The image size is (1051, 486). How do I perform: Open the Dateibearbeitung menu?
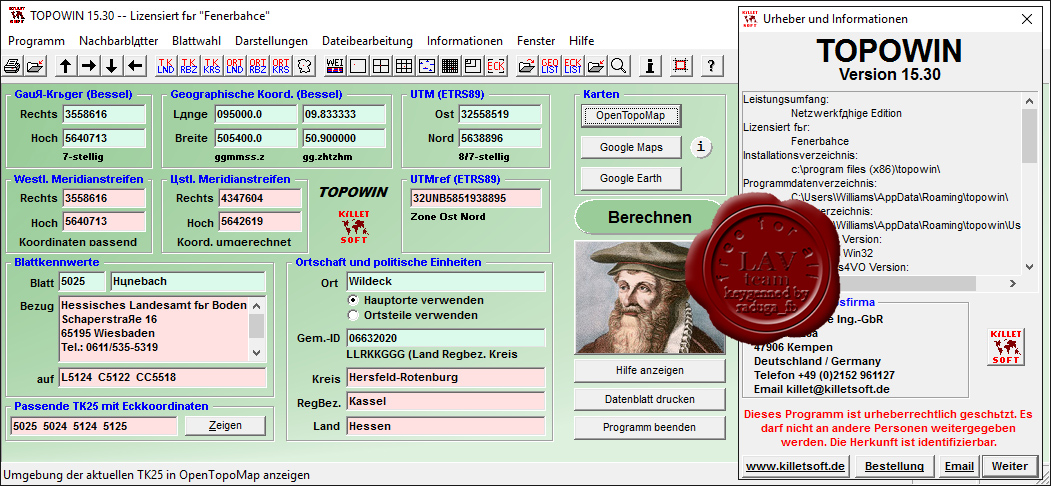[x=367, y=41]
